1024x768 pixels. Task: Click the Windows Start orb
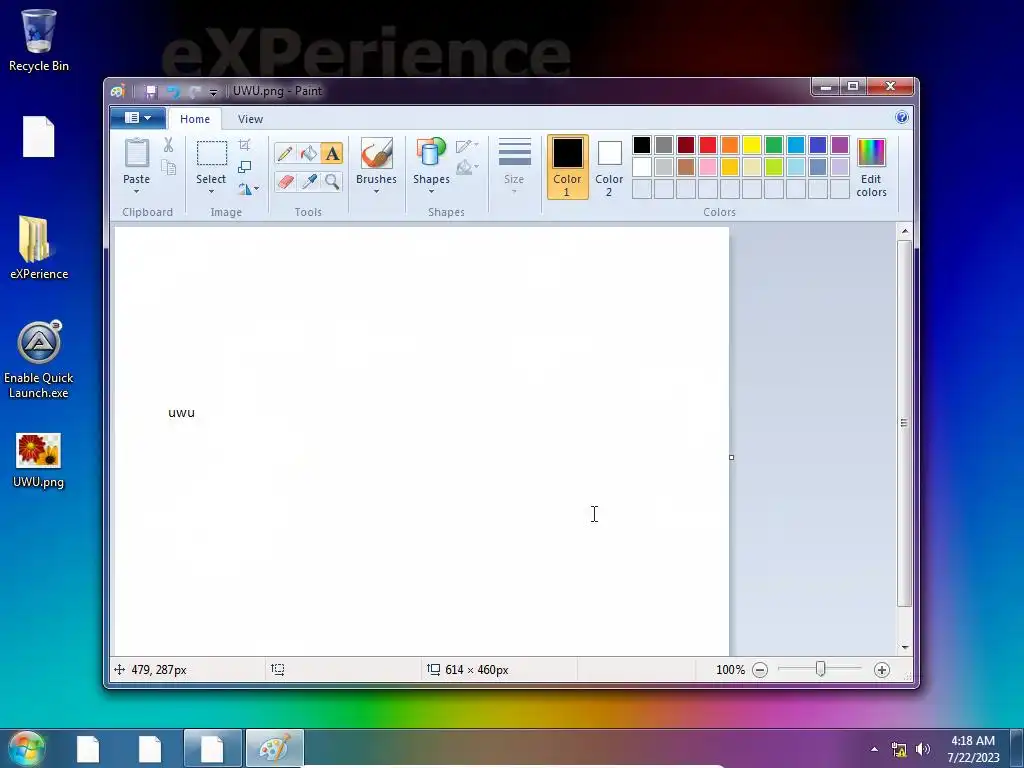26,748
